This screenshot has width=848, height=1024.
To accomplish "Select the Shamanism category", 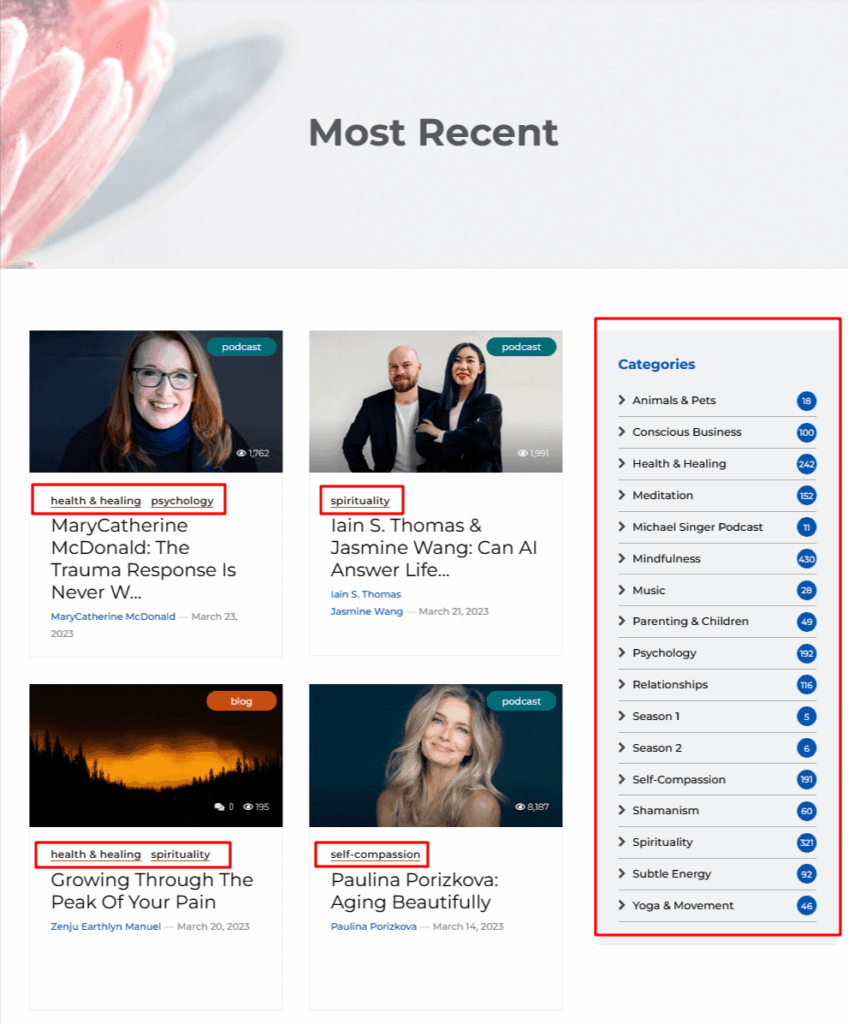I will click(668, 811).
